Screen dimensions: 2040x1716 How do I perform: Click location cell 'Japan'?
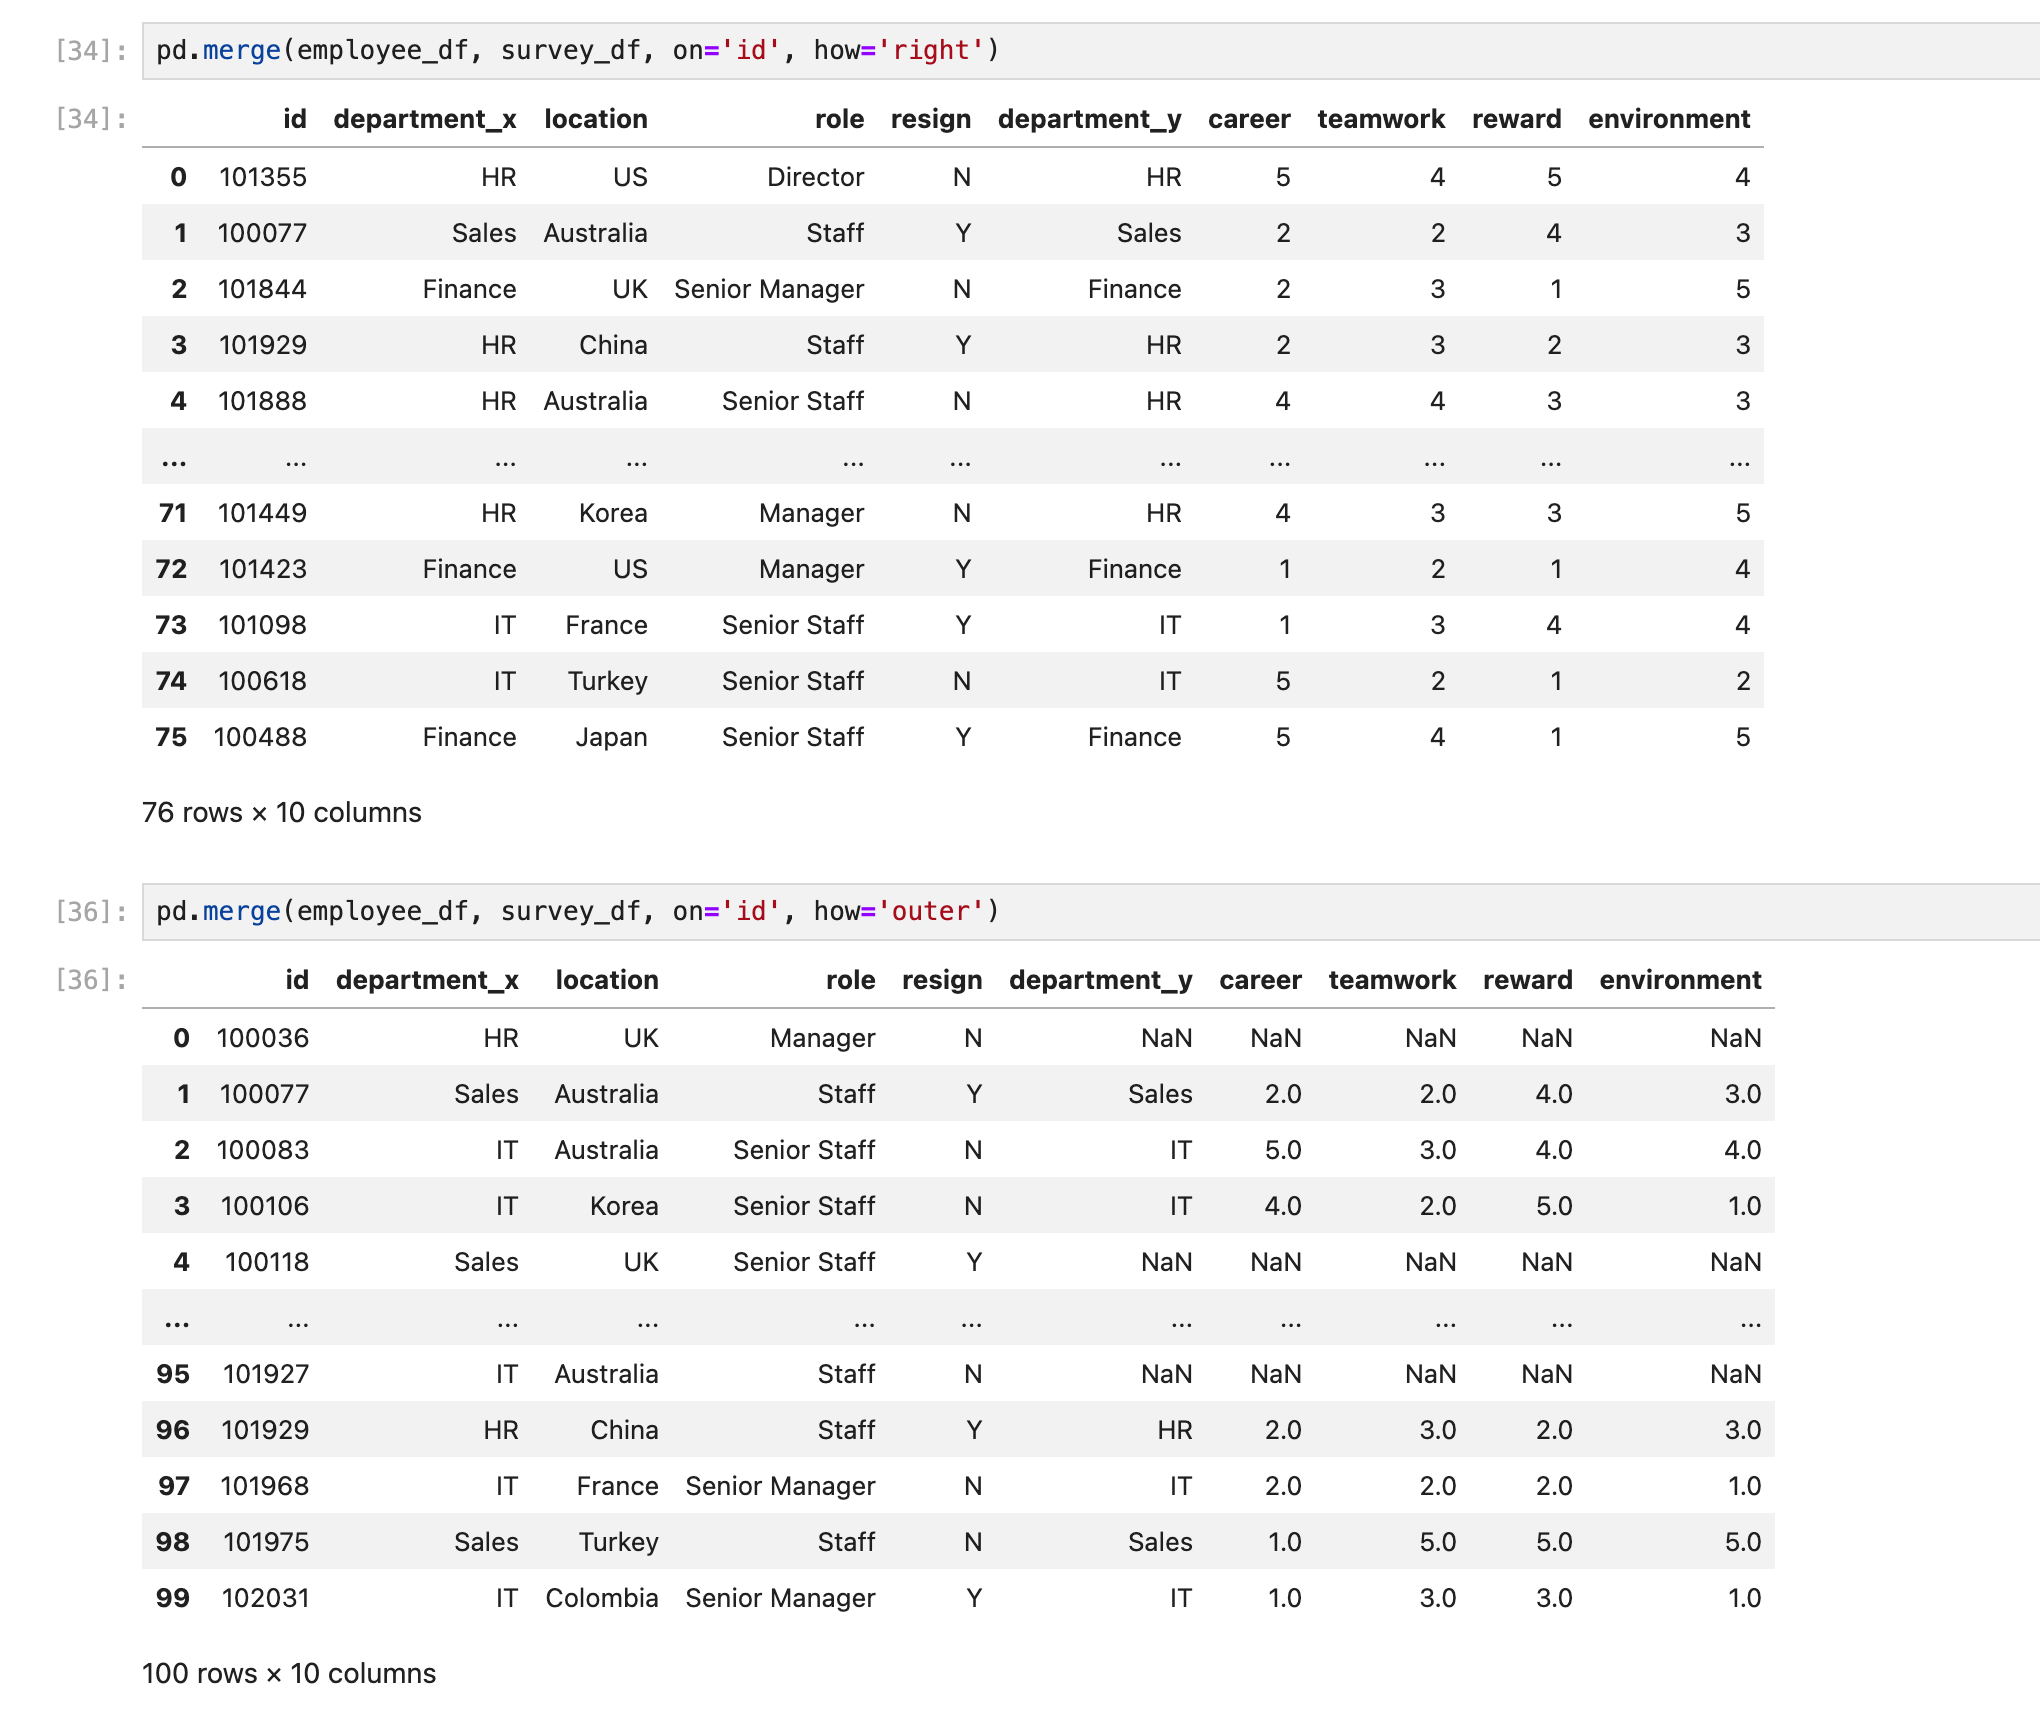[x=611, y=737]
